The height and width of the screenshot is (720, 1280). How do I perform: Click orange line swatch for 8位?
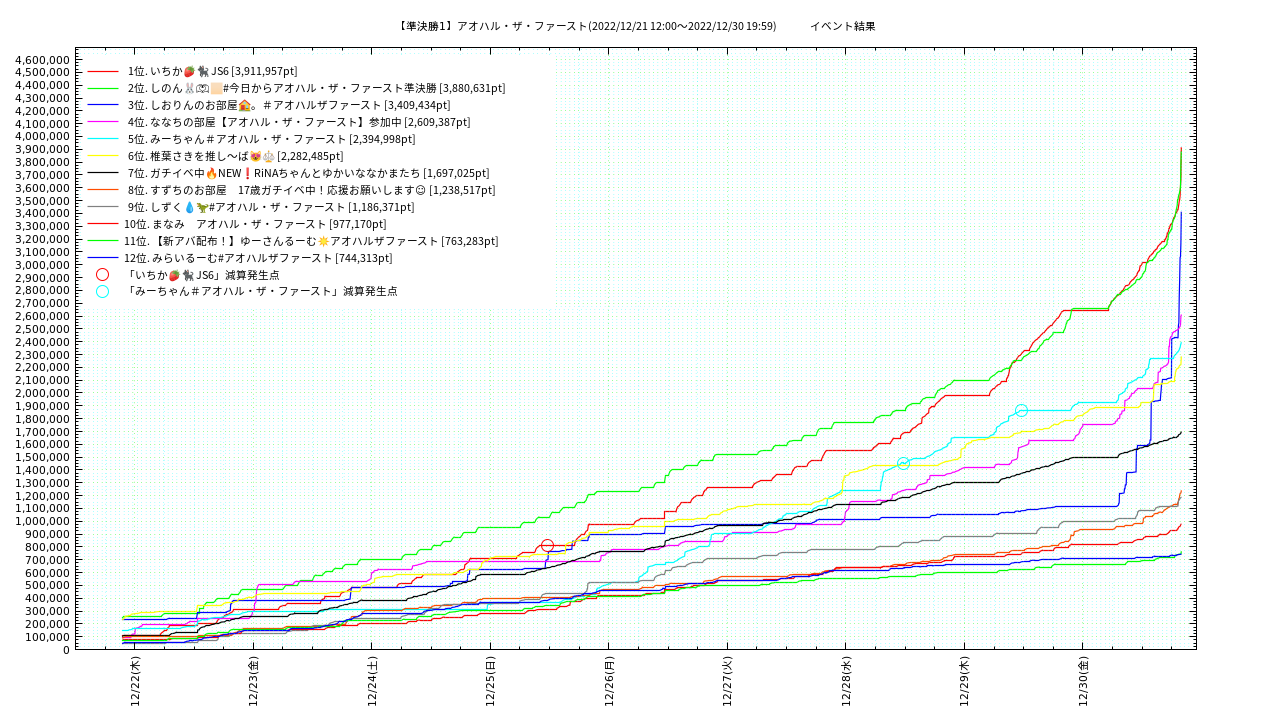[102, 190]
